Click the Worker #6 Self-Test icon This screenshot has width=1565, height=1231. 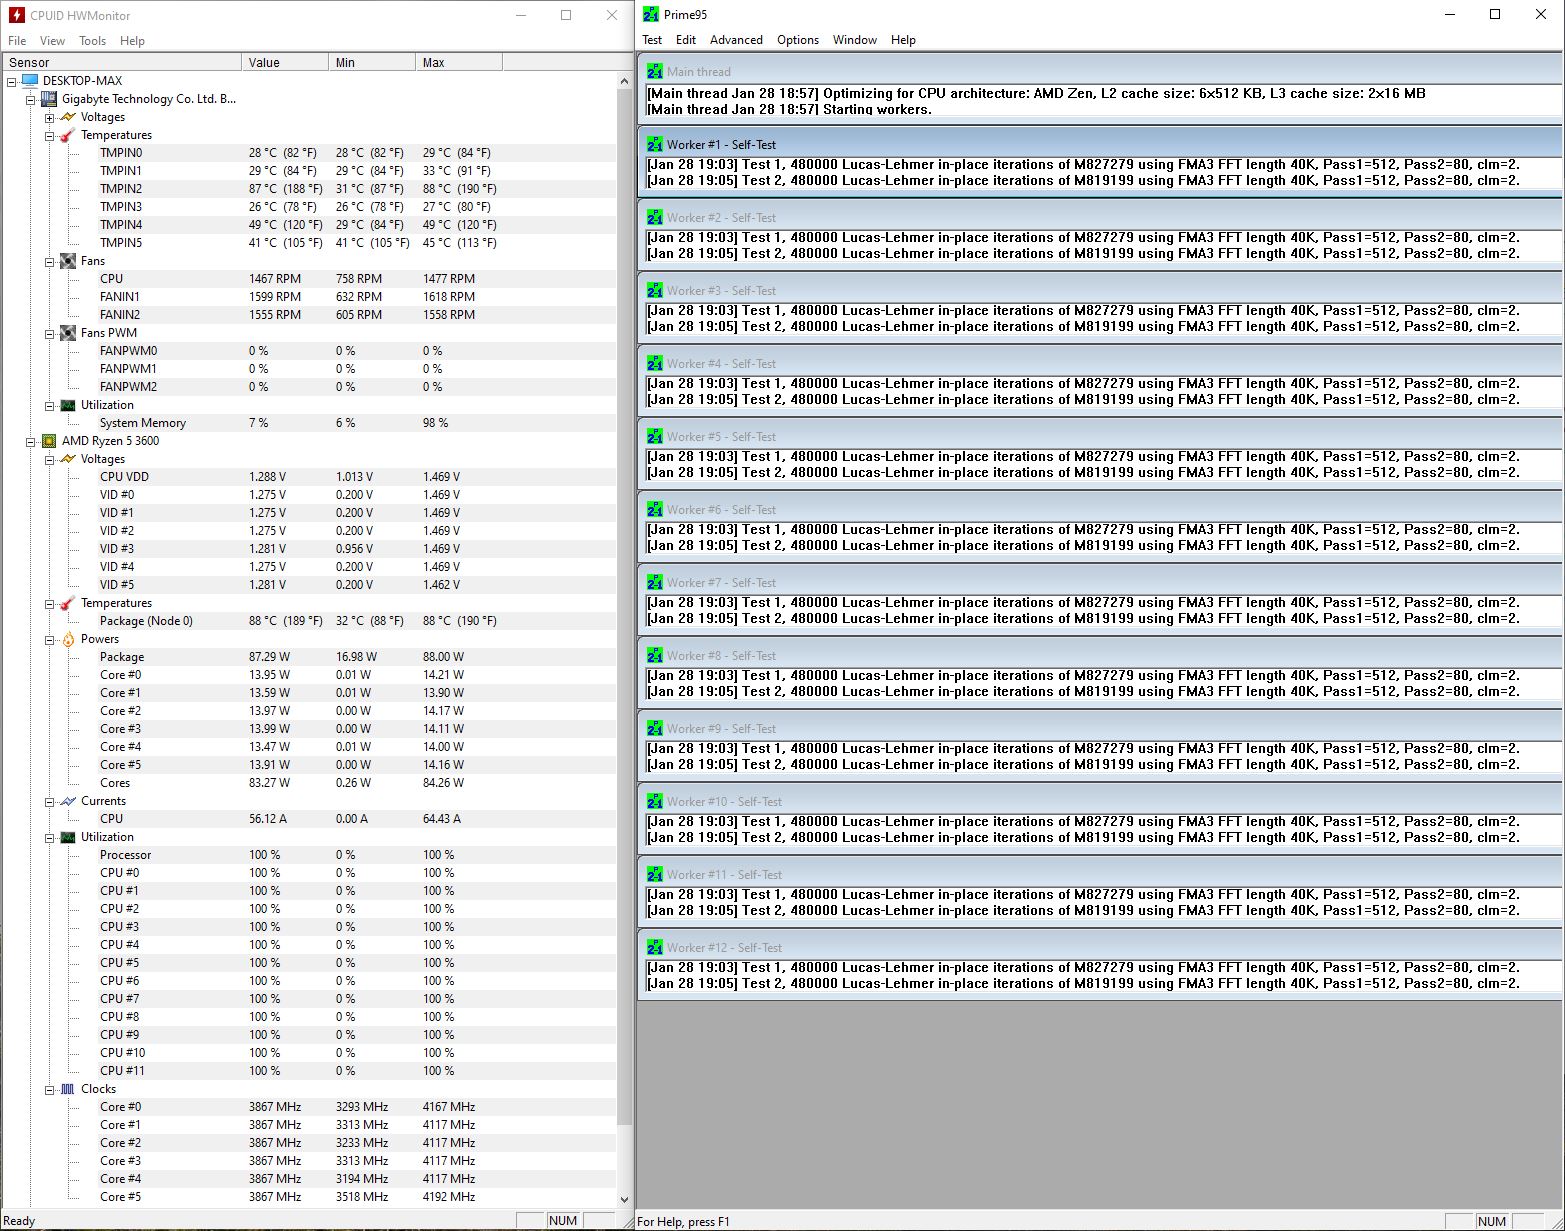click(655, 510)
